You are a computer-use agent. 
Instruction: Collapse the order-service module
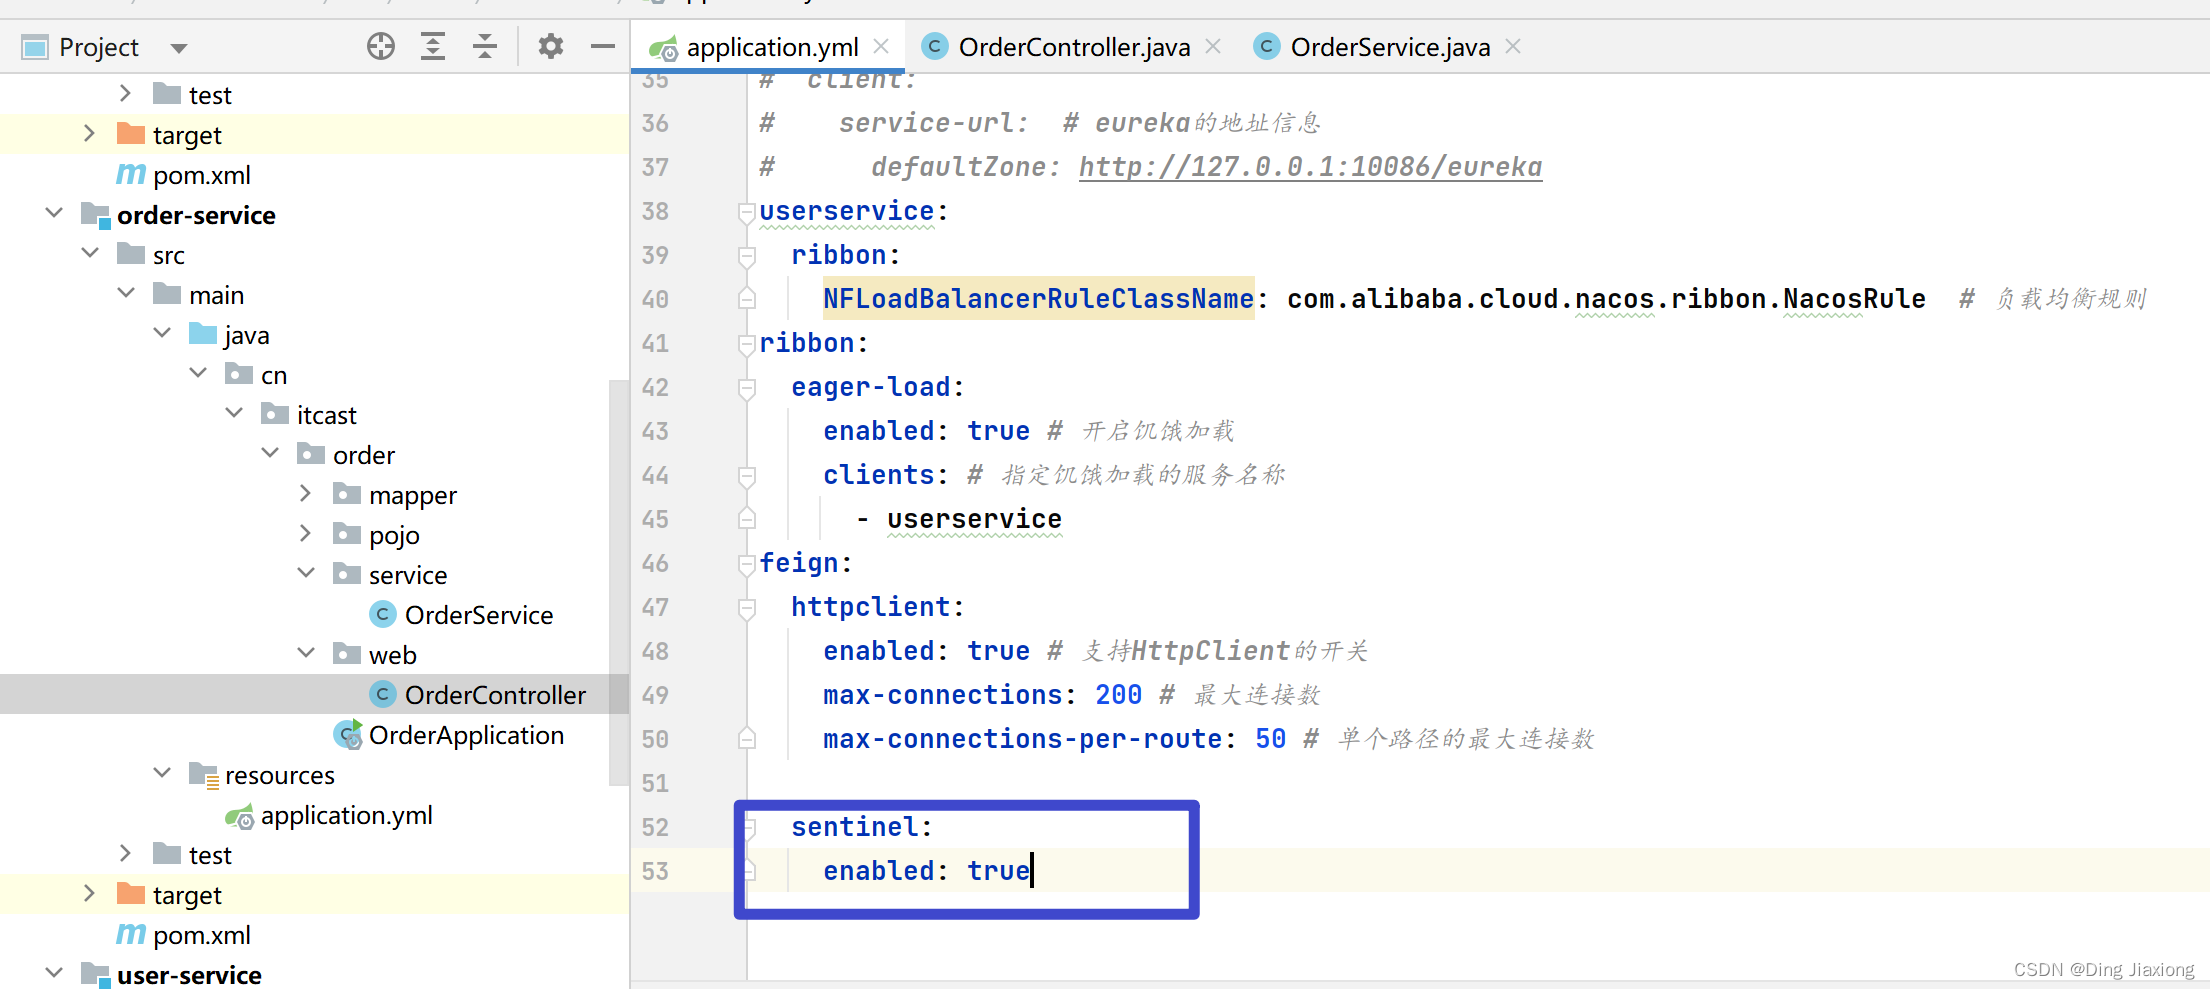pos(54,213)
